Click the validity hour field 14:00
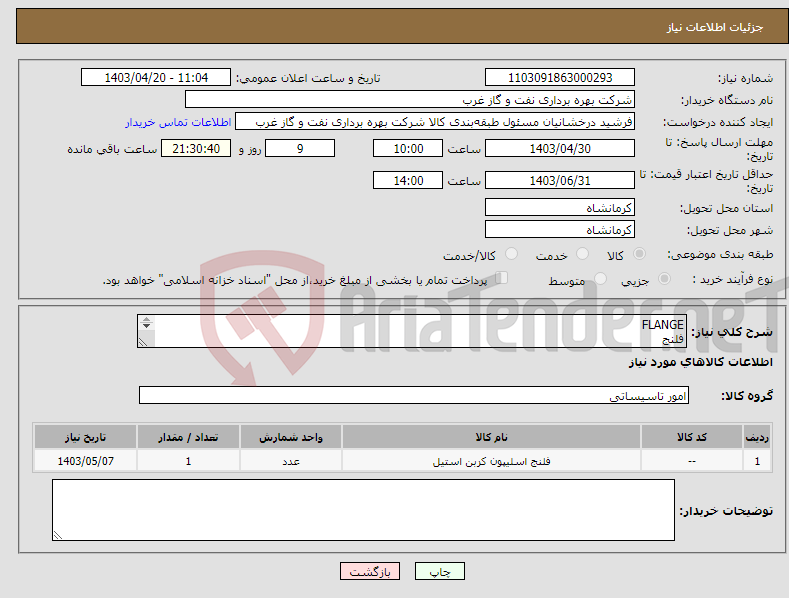 click(x=408, y=180)
